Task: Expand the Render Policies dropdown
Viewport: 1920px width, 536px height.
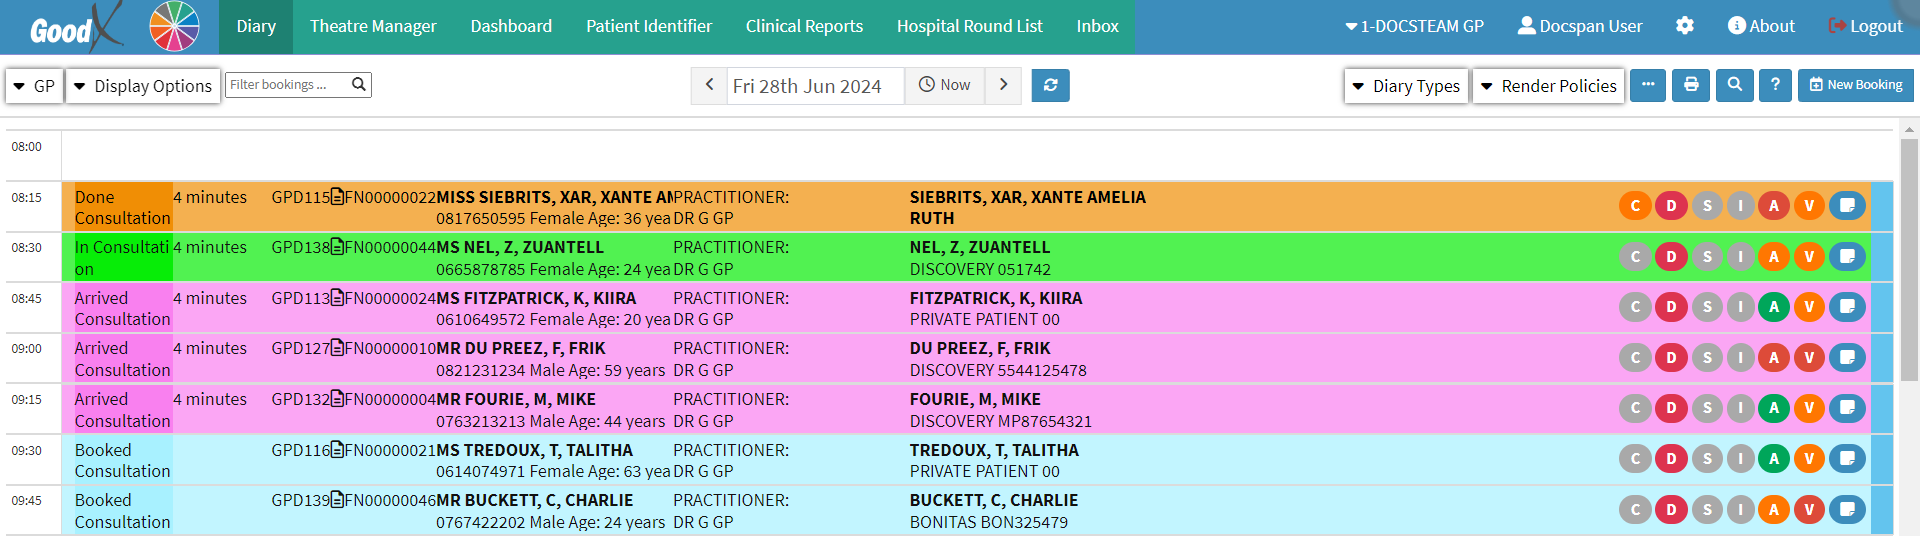Action: pos(1548,86)
